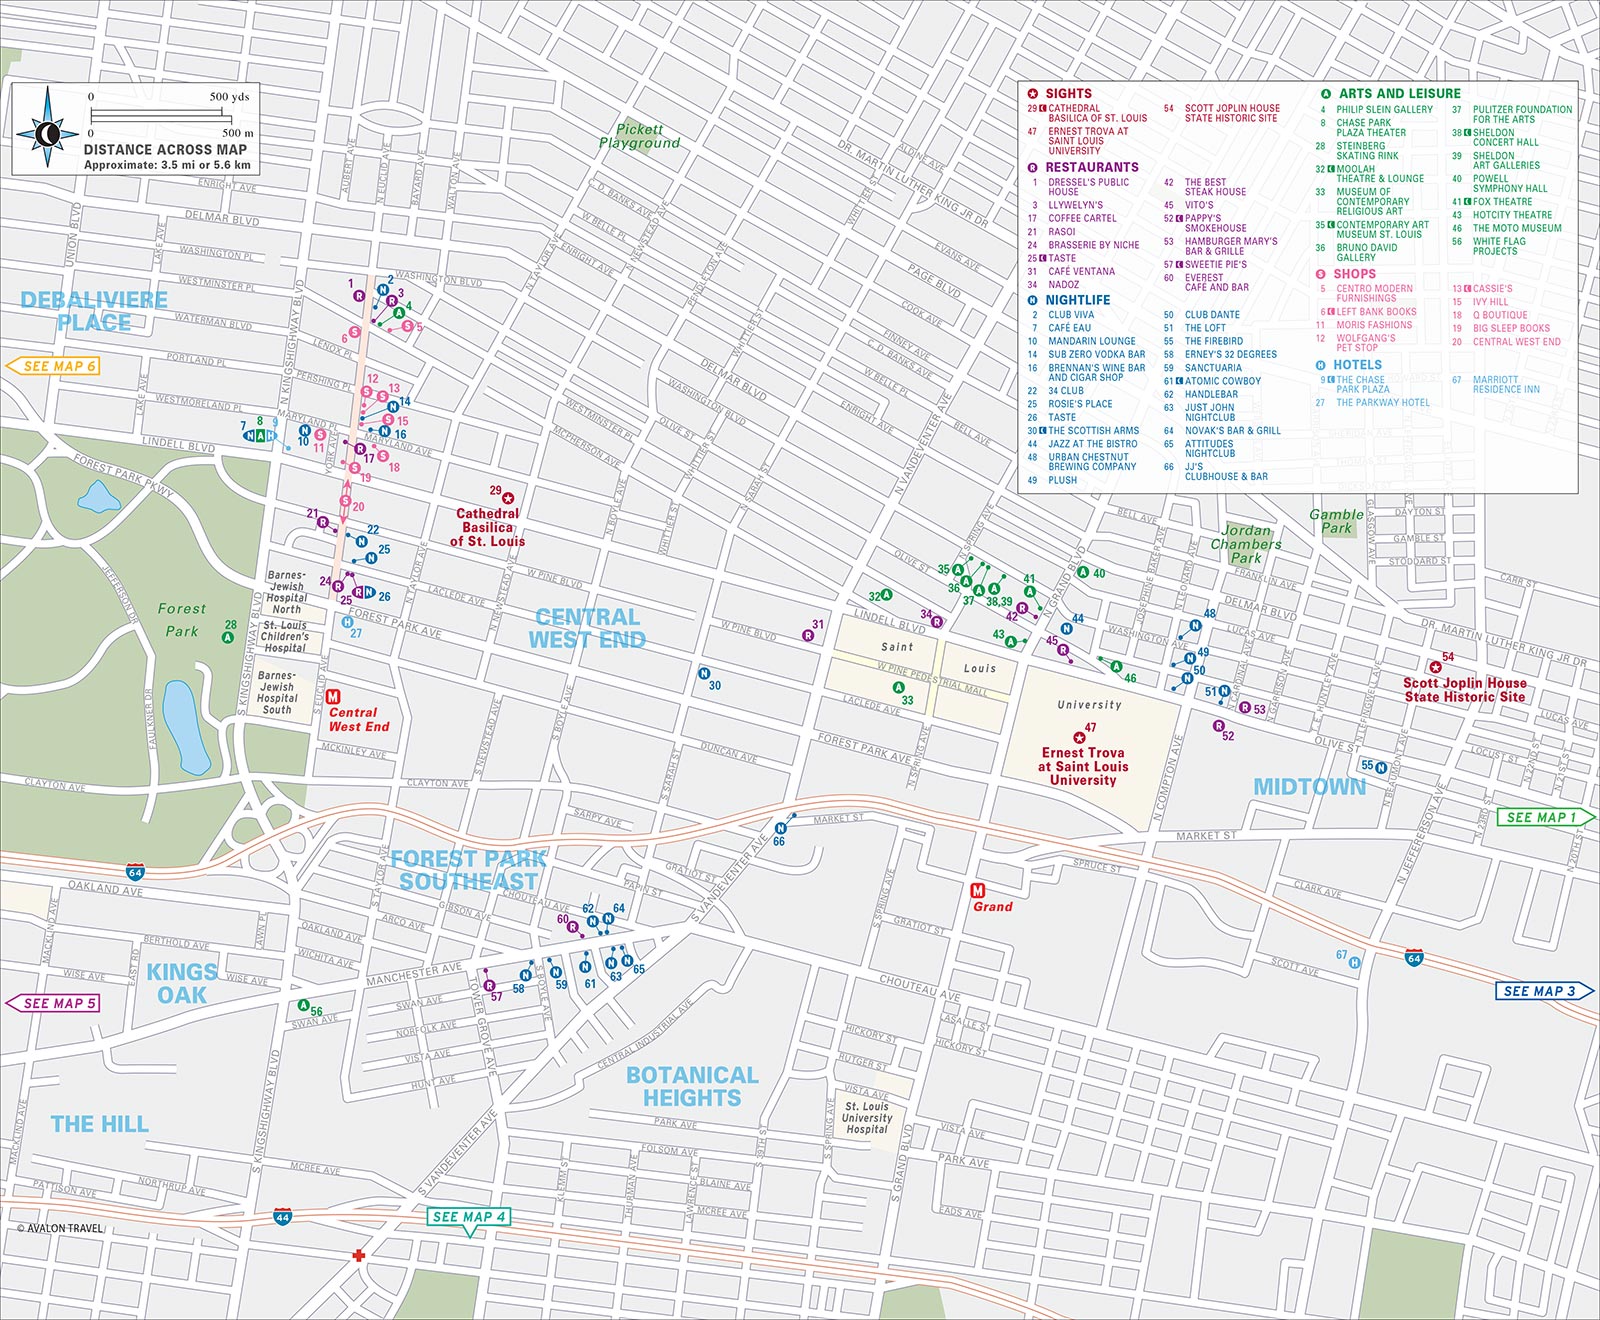Viewport: 1600px width, 1320px height.
Task: Click hotel marker 27 on Forest Park Ave
Action: 347,622
